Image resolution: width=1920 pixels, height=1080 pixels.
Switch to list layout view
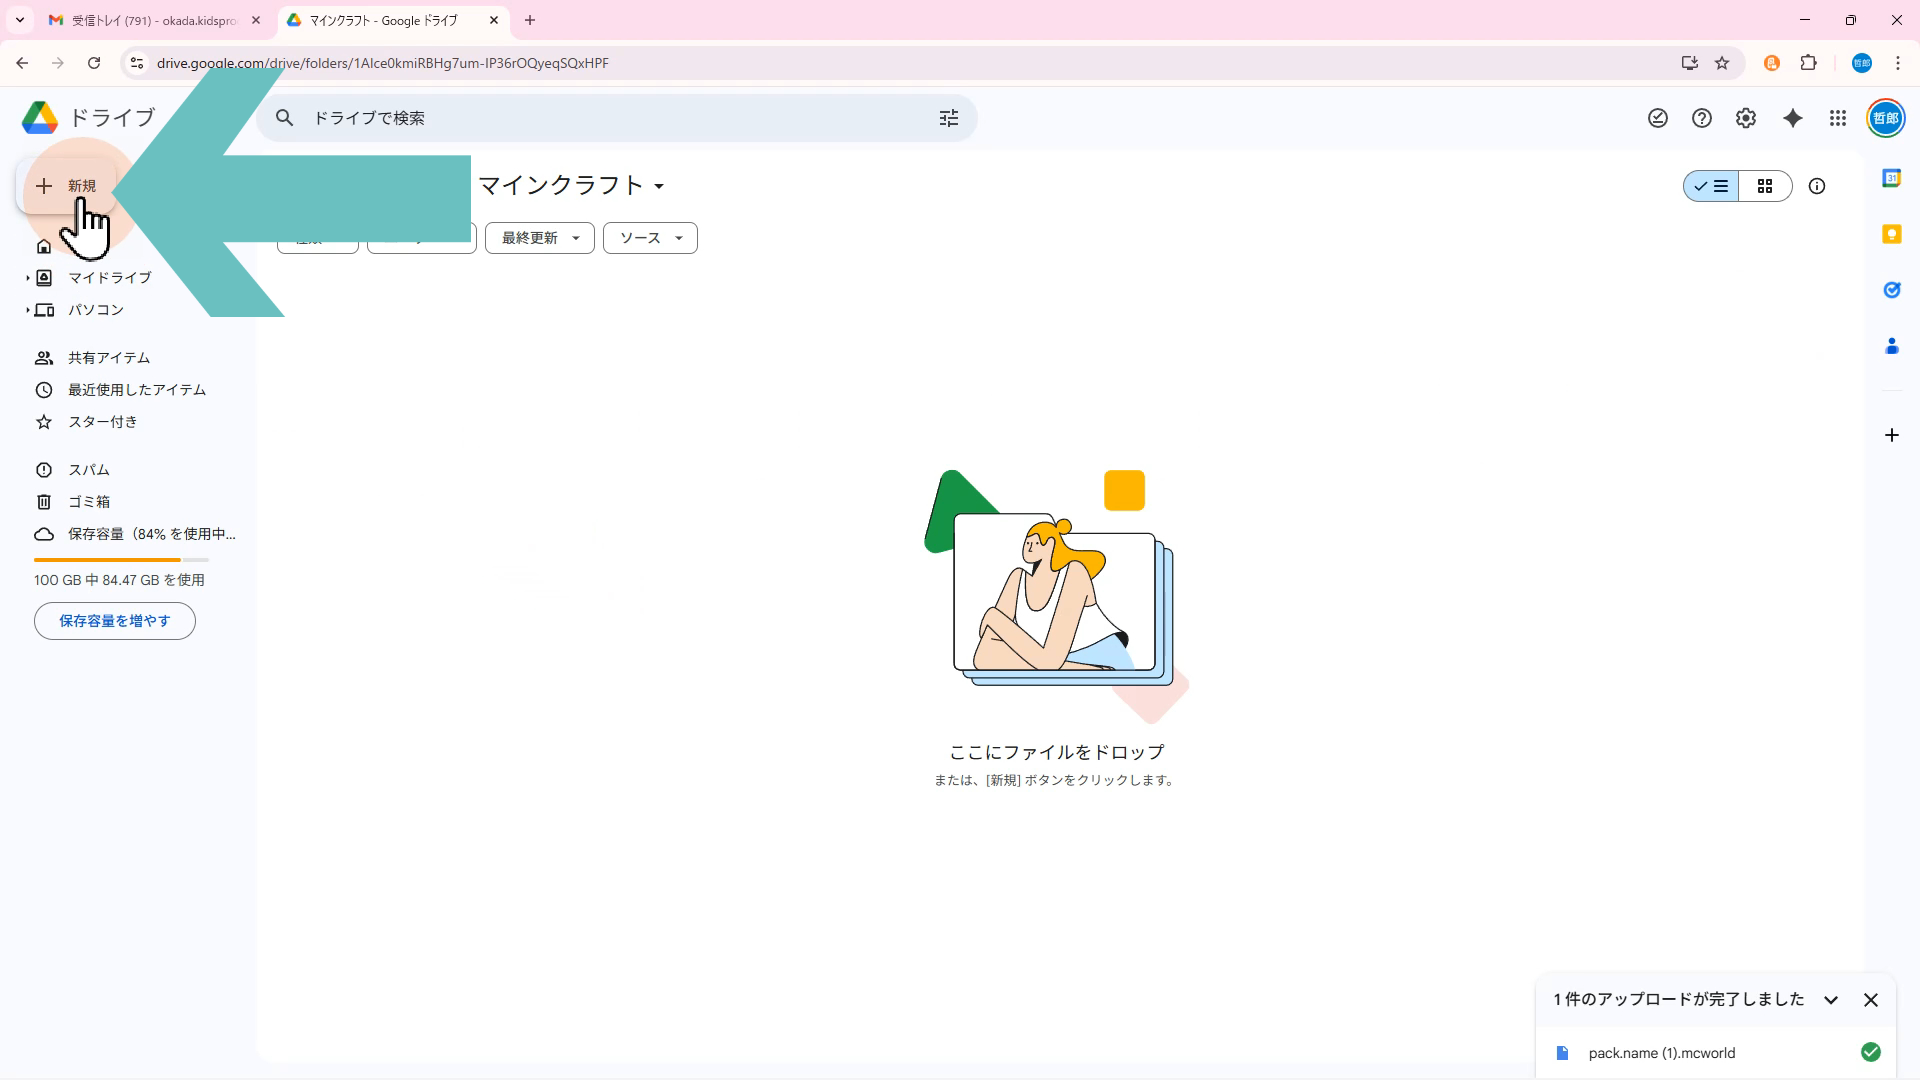tap(1711, 186)
